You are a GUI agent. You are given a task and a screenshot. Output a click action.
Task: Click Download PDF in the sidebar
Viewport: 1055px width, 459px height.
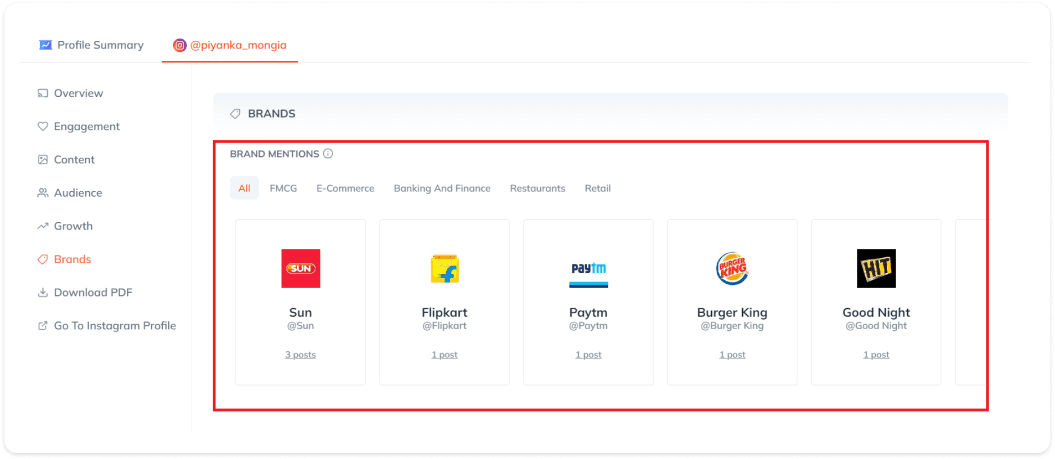pyautogui.click(x=92, y=292)
